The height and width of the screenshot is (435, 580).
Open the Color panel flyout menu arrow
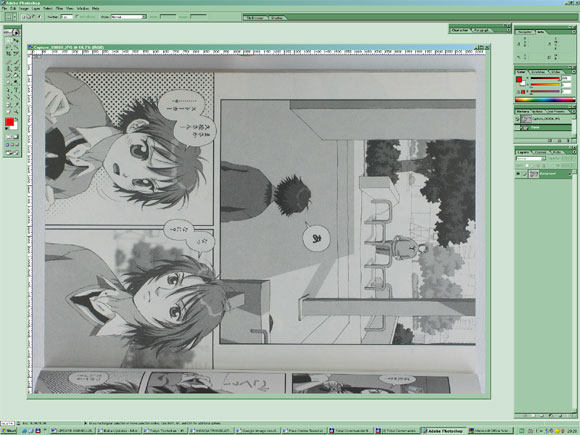click(x=573, y=71)
